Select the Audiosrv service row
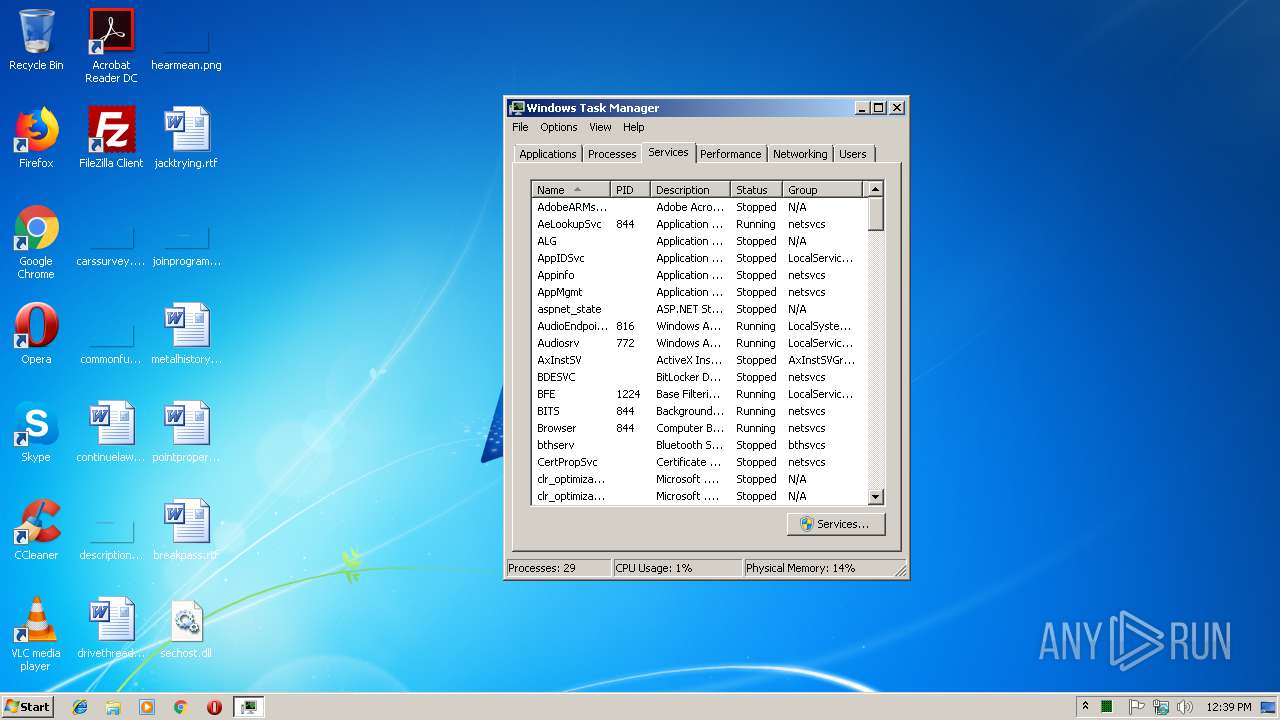Screen dimensions: 1280x720 coord(699,343)
